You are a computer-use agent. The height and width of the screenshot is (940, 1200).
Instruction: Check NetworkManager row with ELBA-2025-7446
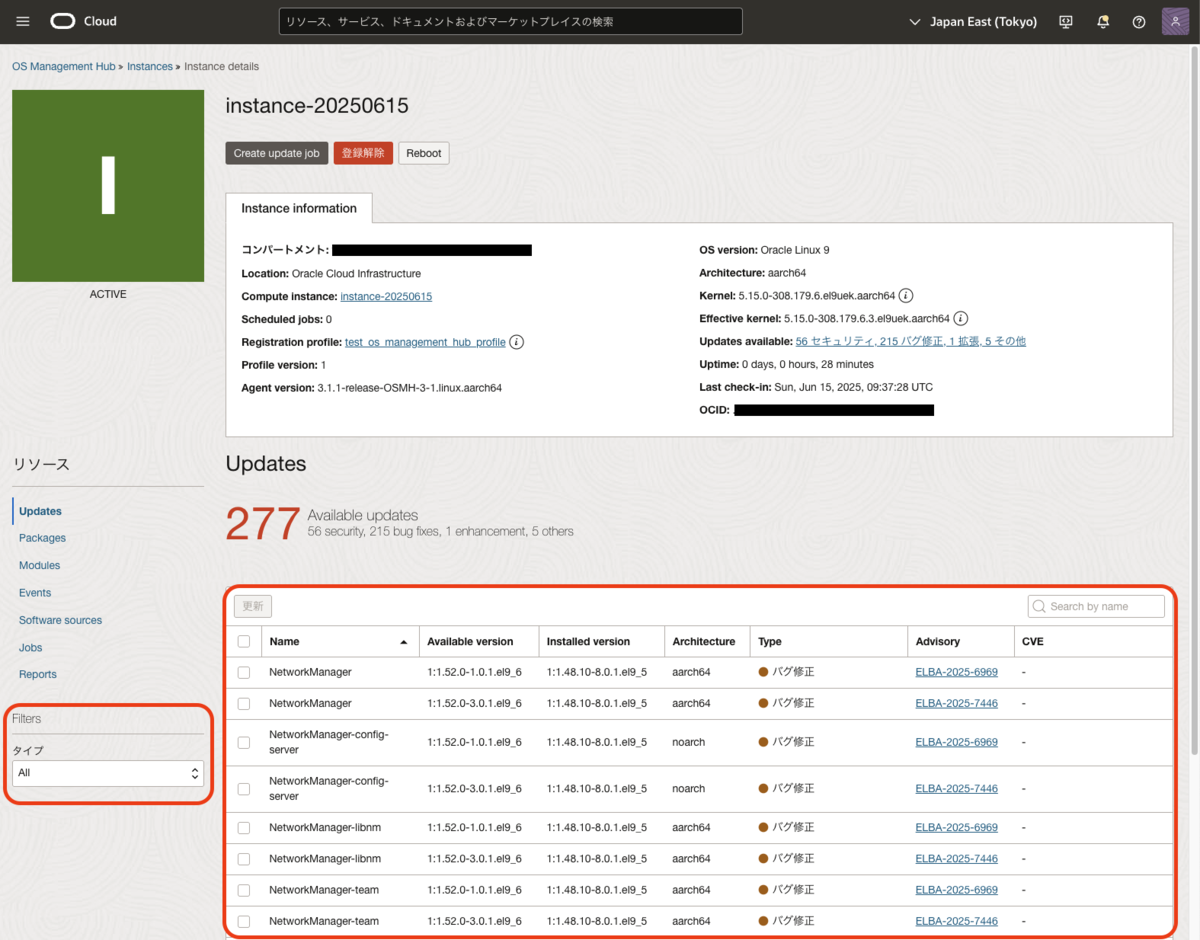coord(244,704)
